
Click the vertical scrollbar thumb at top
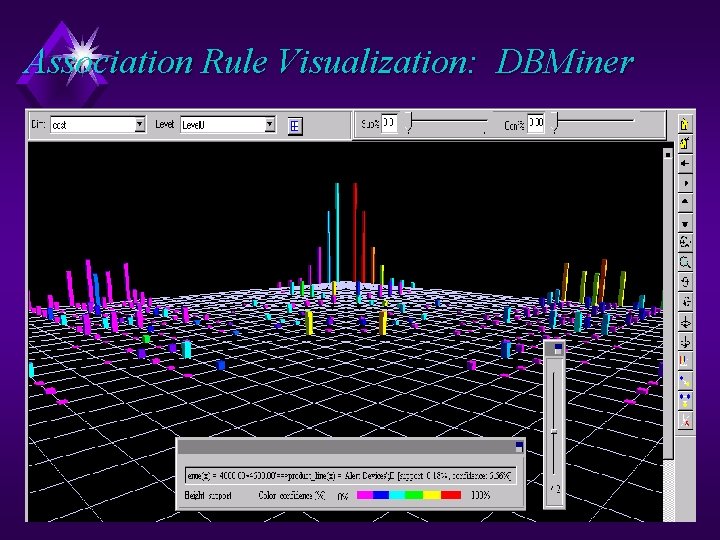pos(668,155)
